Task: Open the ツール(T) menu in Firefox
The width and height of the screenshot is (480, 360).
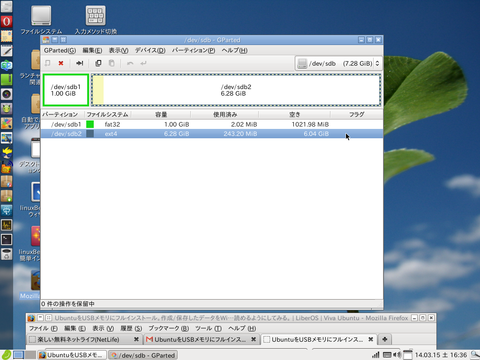Action: click(x=208, y=328)
